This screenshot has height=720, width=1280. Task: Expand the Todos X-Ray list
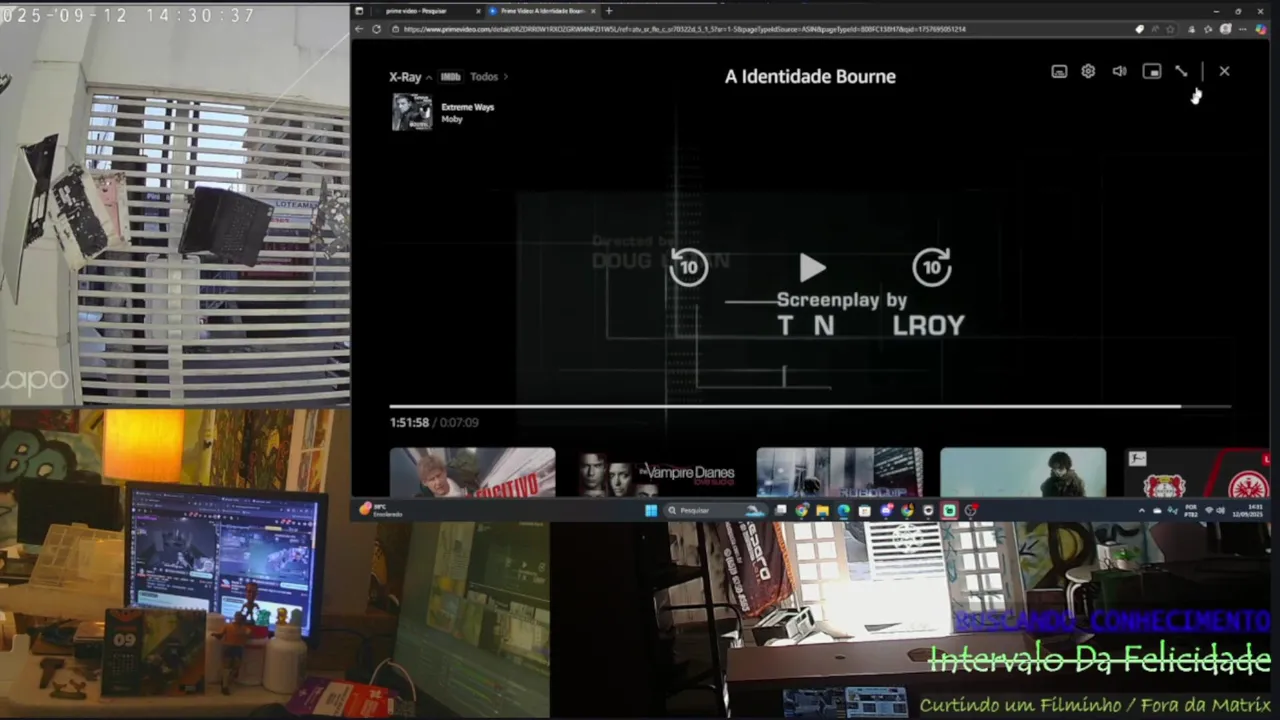(x=489, y=77)
